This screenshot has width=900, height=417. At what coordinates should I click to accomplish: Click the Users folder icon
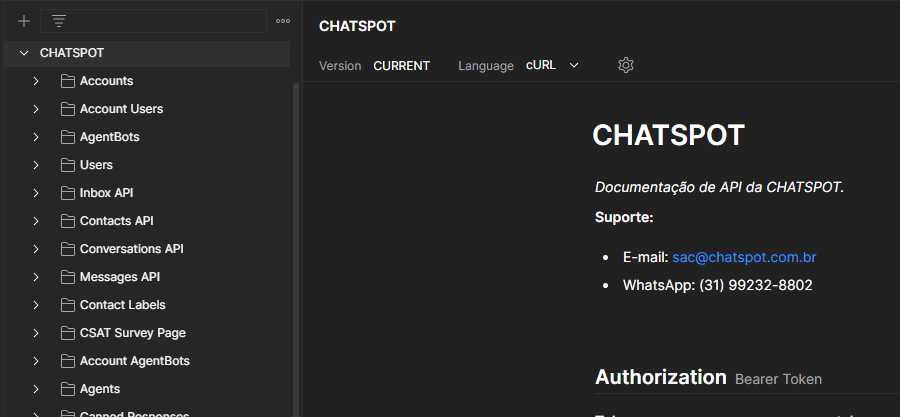point(68,165)
